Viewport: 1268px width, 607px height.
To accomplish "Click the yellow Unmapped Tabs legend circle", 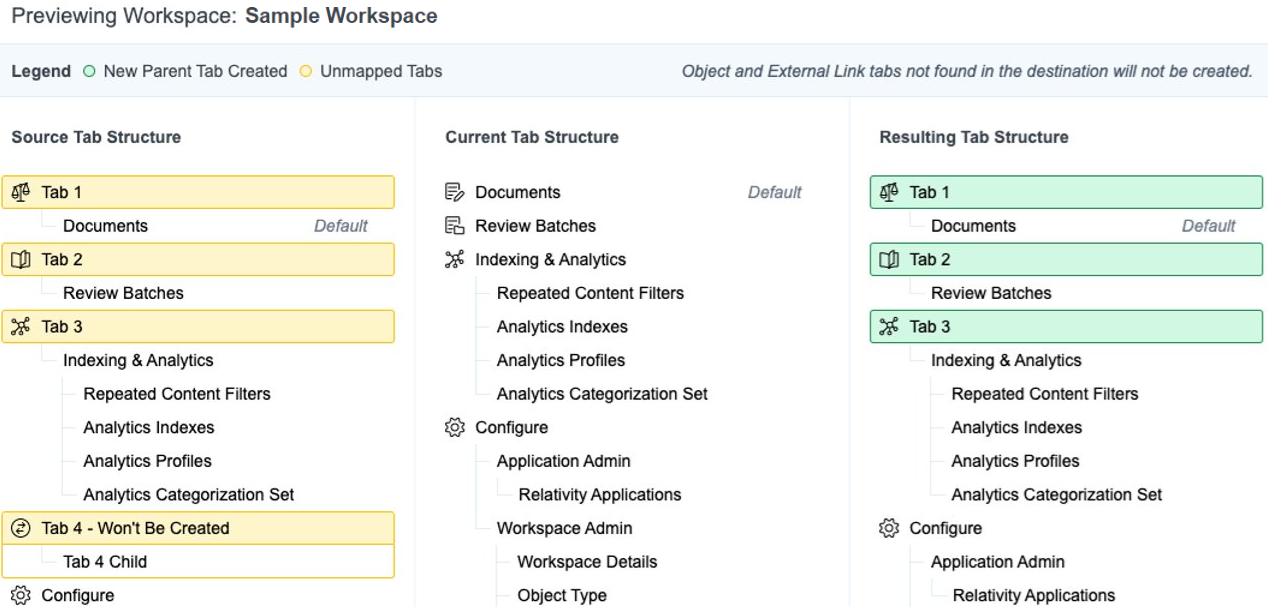I will 306,72.
